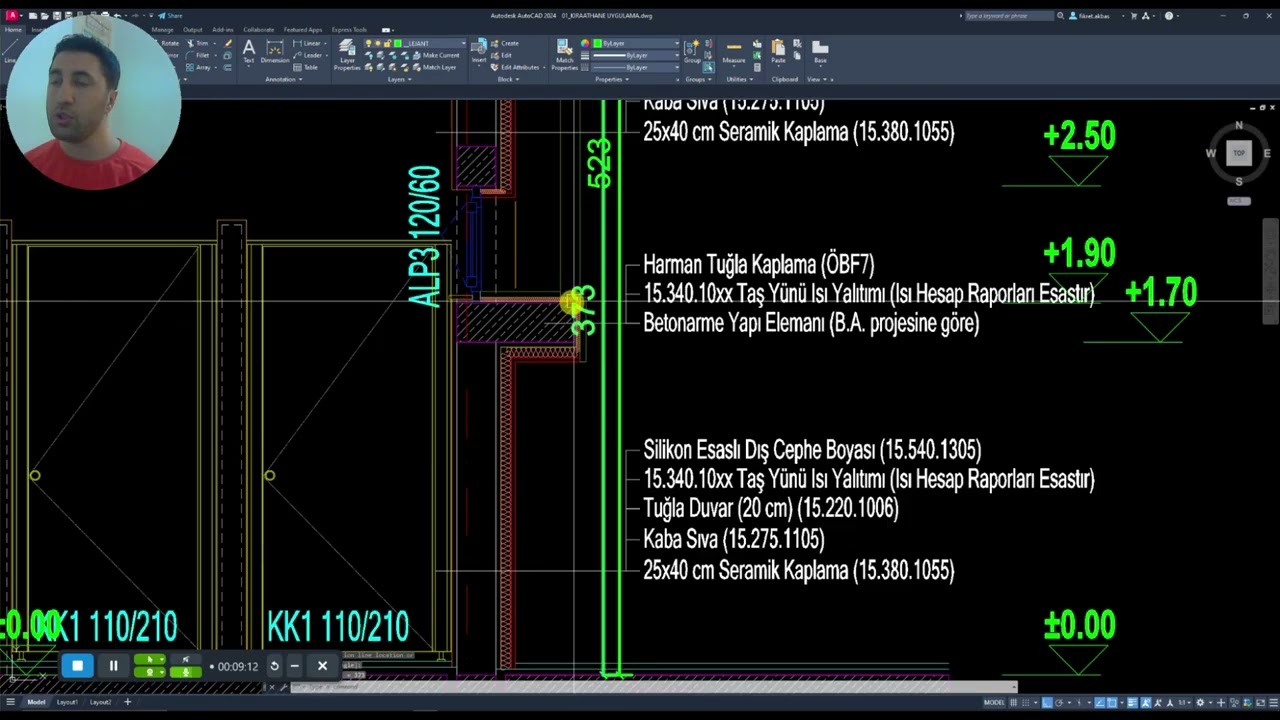Screen dimensions: 1280x720
Task: Expand the Properties panel
Action: 611,79
